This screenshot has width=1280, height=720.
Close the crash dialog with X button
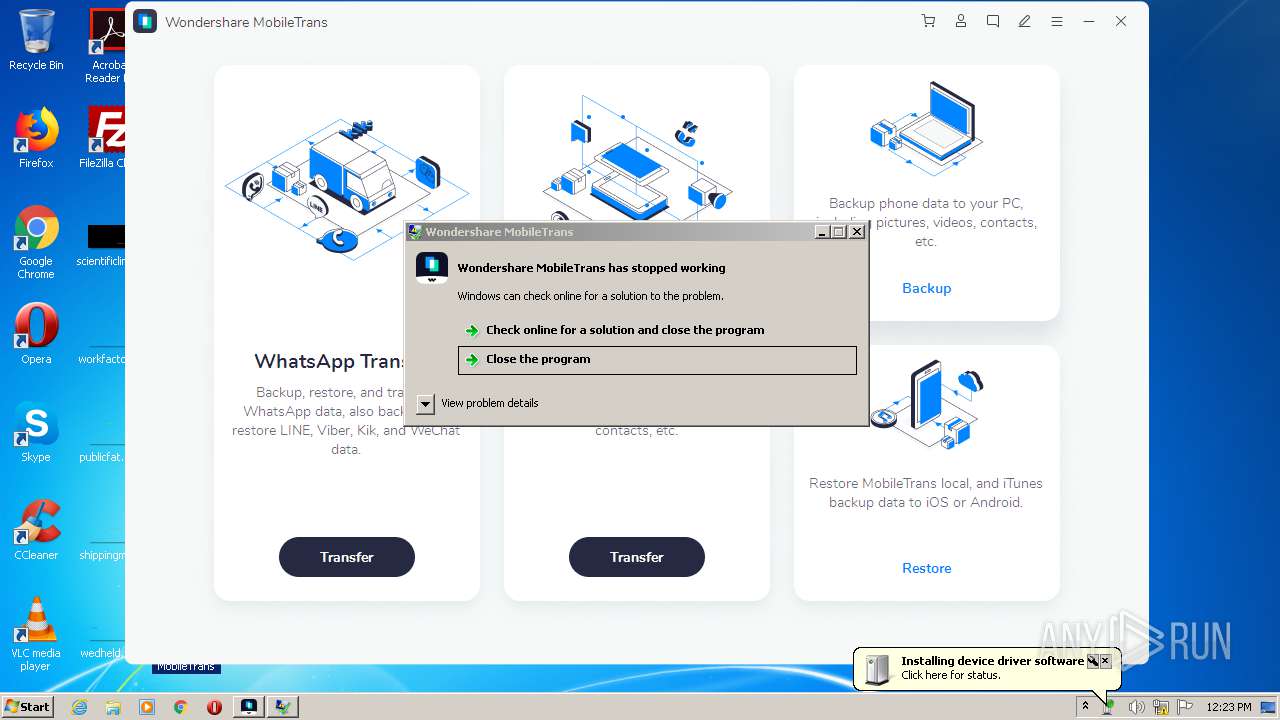click(856, 232)
